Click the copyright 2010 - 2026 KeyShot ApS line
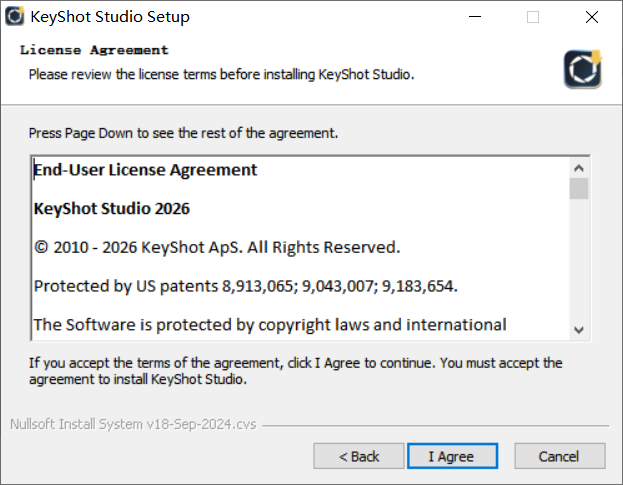The image size is (623, 485). click(217, 247)
